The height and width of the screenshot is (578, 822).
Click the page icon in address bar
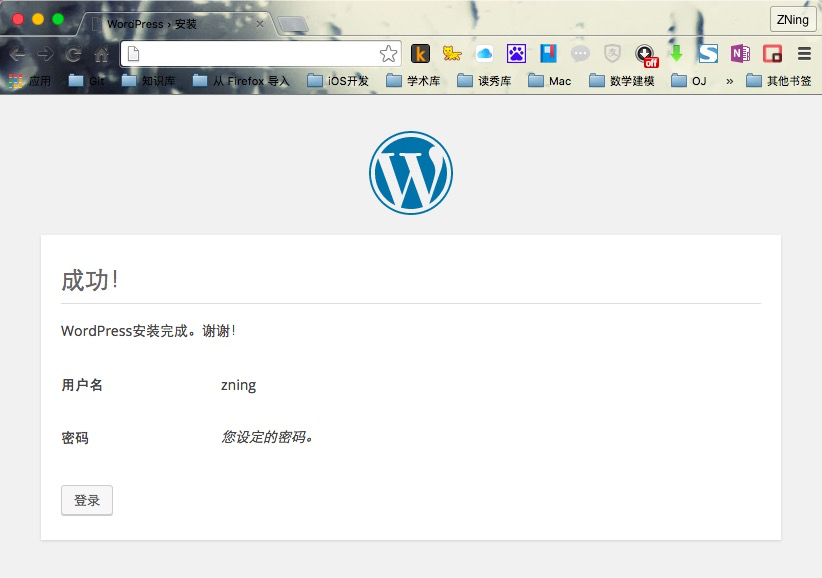pyautogui.click(x=134, y=53)
